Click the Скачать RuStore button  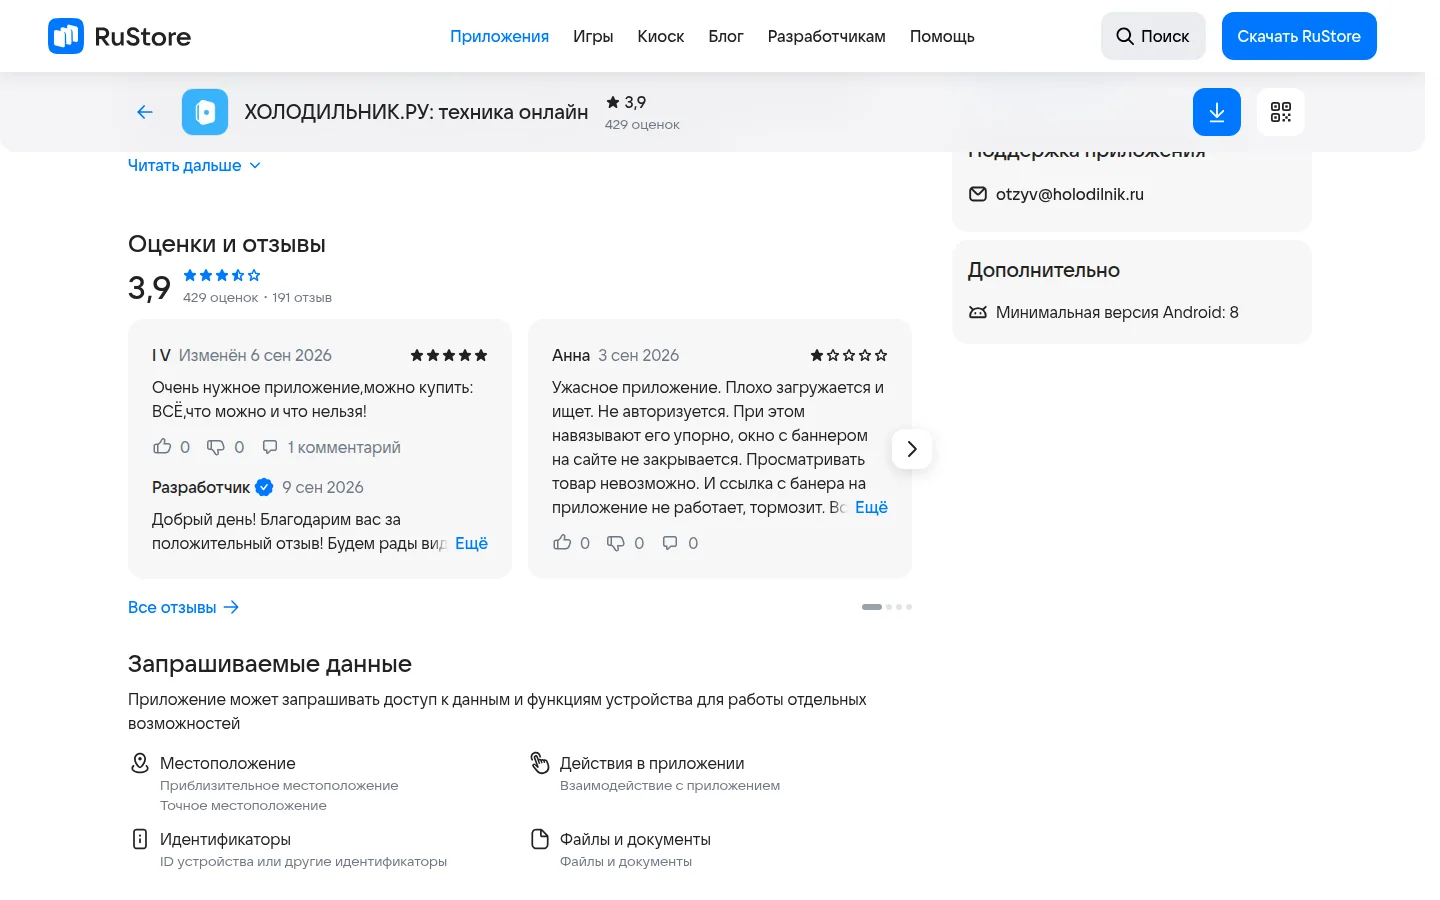(x=1299, y=36)
